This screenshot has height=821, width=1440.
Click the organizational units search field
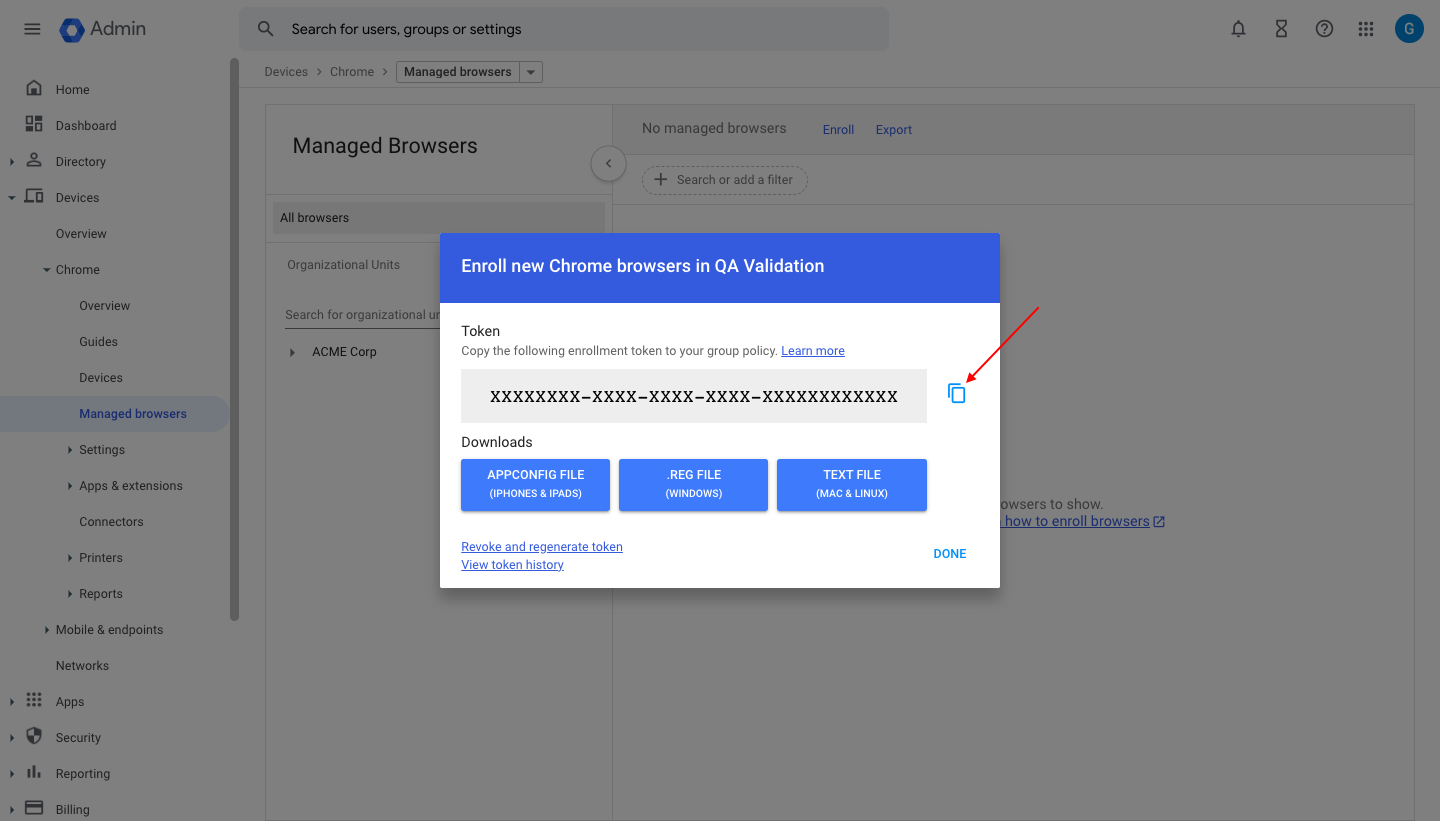click(362, 314)
